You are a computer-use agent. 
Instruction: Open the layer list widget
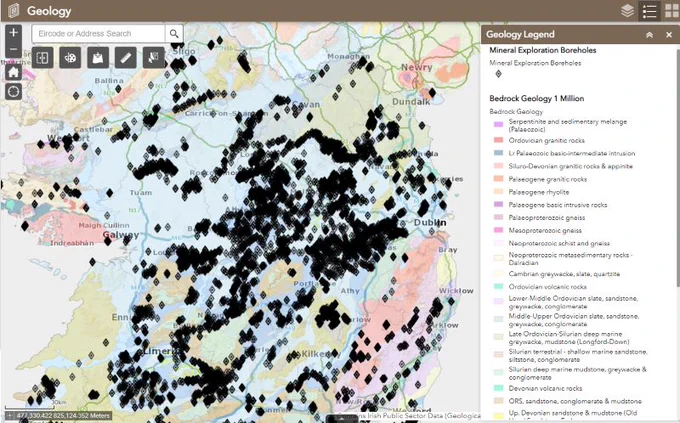627,11
